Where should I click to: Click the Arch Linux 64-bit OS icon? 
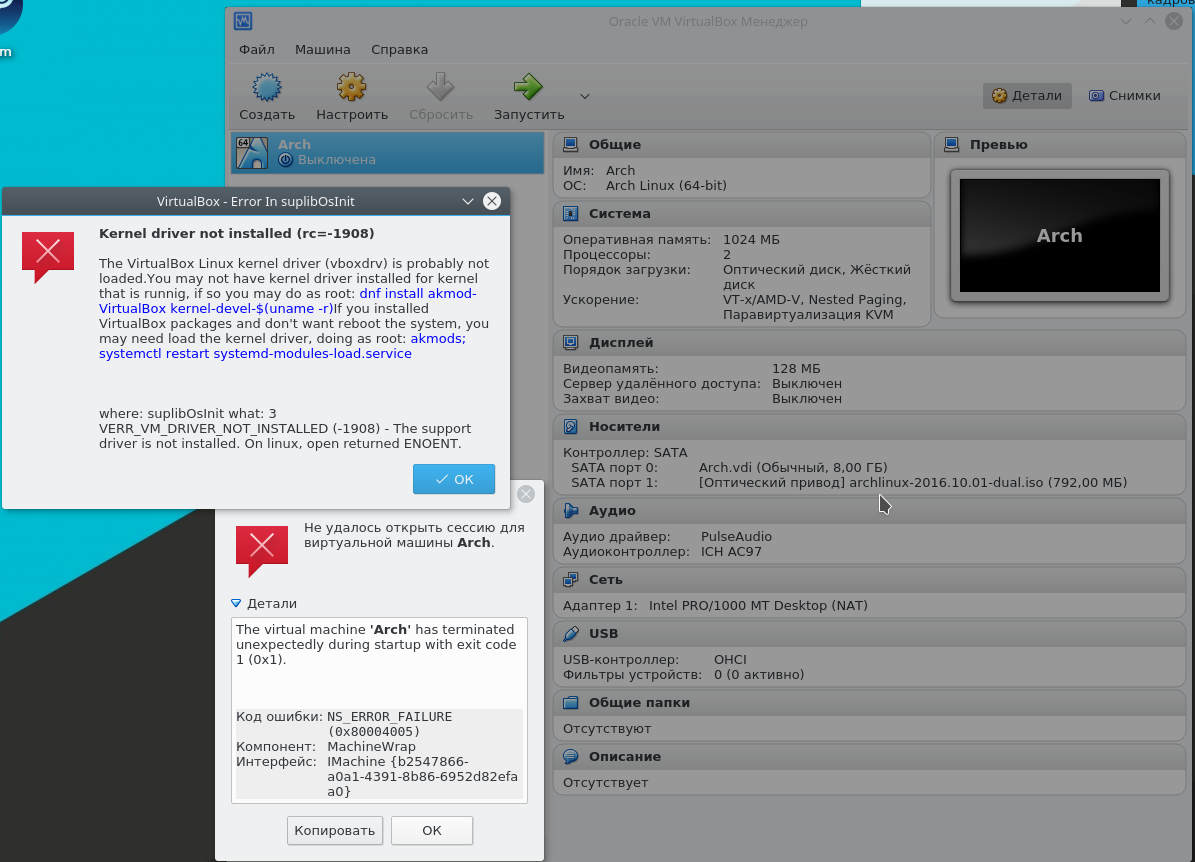coord(251,152)
